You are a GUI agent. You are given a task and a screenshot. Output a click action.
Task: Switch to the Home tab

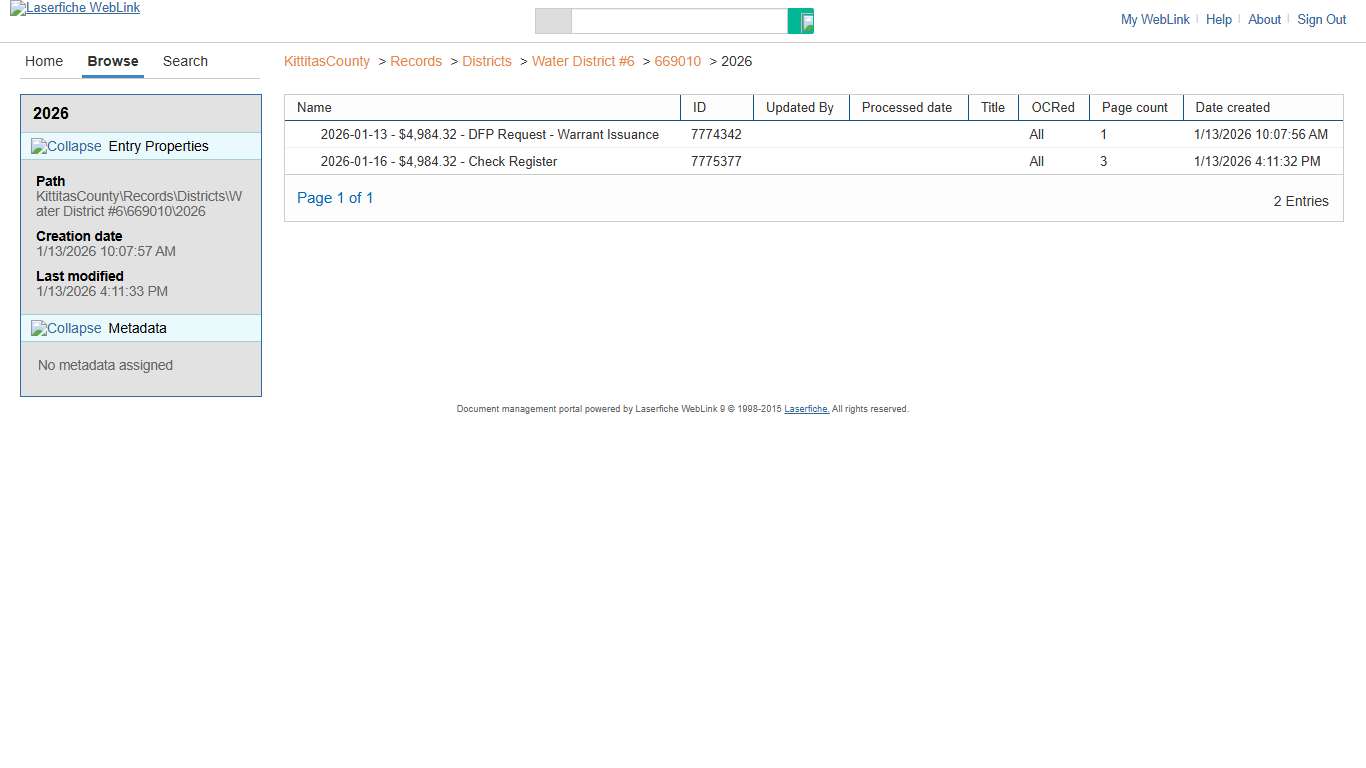(x=44, y=61)
